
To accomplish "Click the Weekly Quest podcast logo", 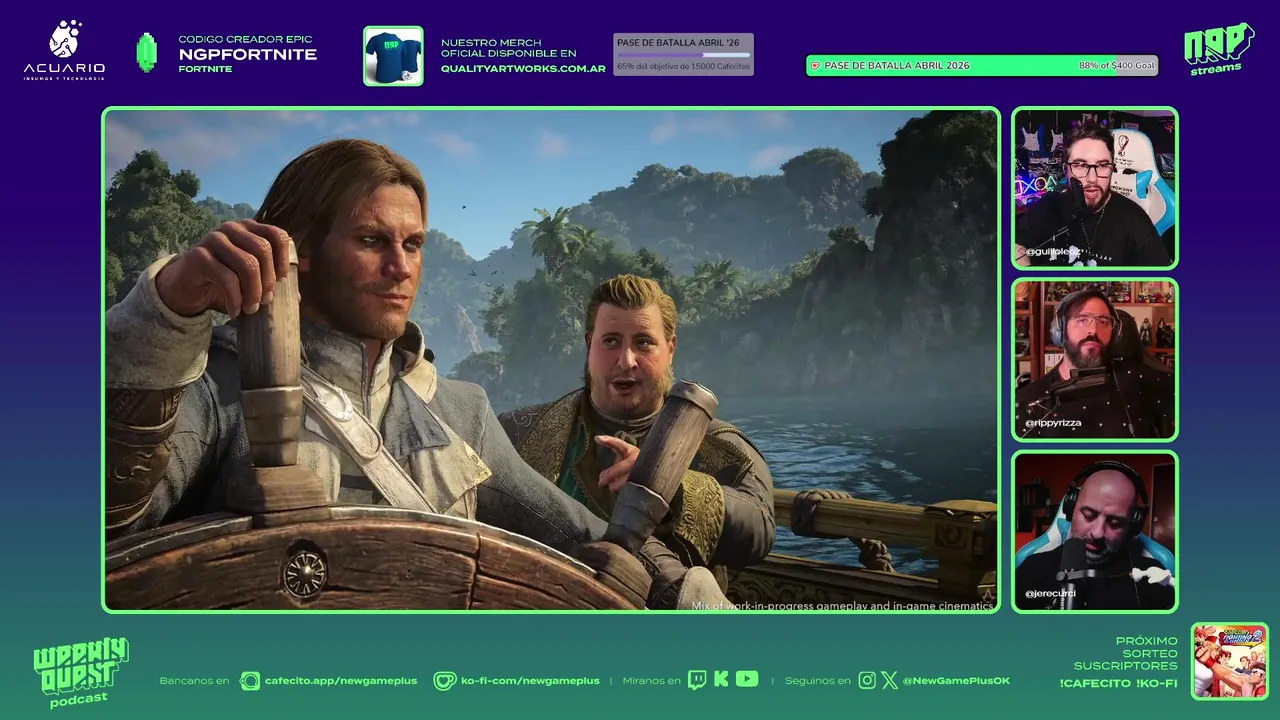I will [80, 673].
